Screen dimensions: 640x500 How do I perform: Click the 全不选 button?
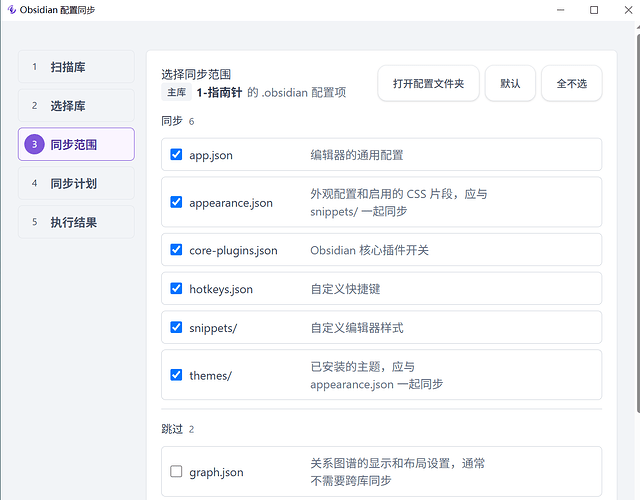(571, 83)
